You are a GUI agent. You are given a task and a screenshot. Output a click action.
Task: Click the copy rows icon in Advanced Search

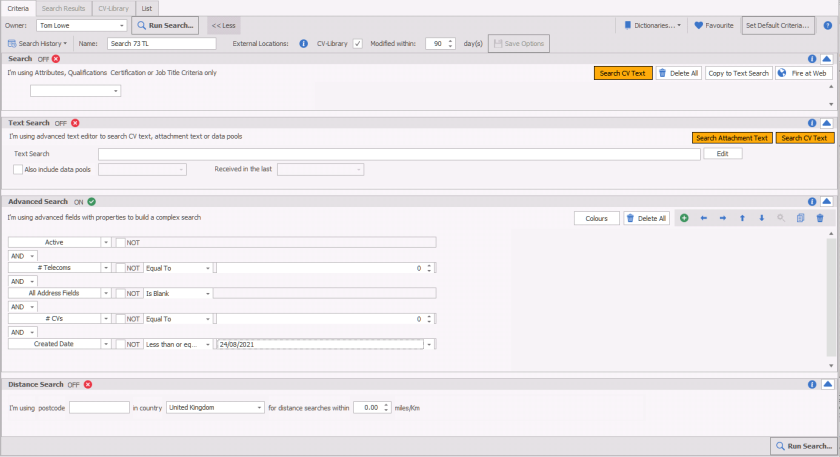coord(800,218)
